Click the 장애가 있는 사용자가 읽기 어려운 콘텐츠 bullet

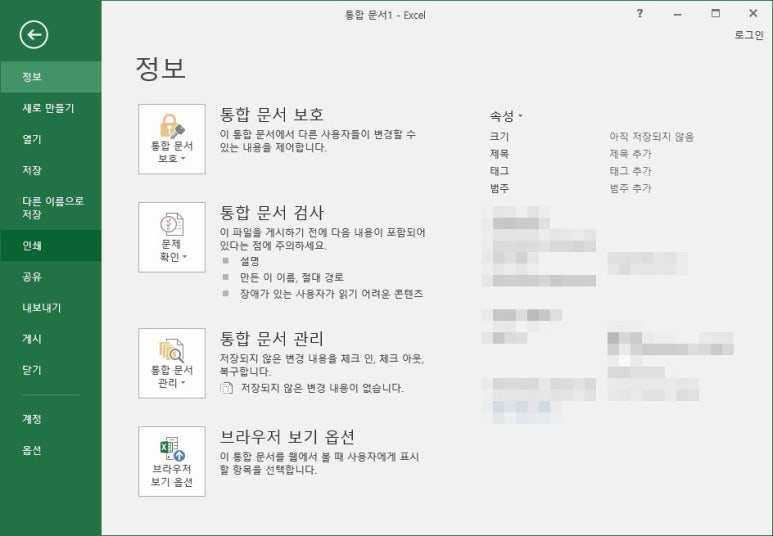(331, 294)
